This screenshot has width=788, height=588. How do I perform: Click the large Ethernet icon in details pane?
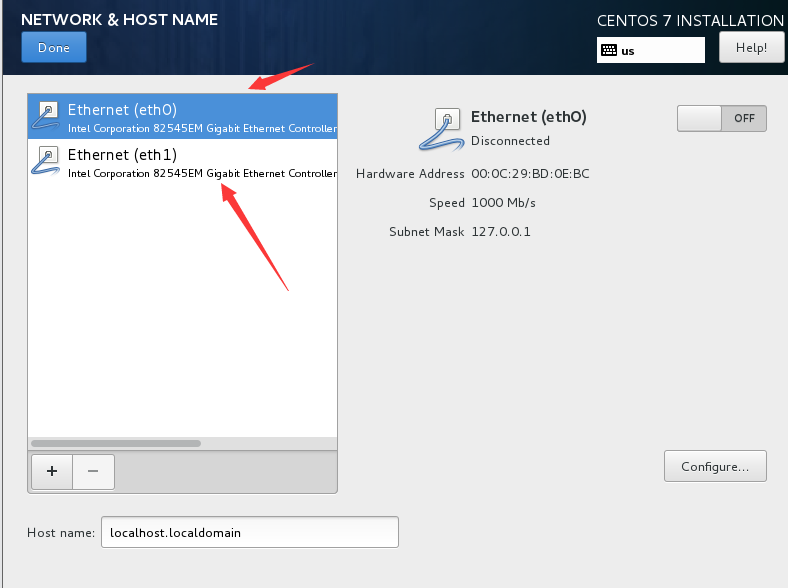441,130
